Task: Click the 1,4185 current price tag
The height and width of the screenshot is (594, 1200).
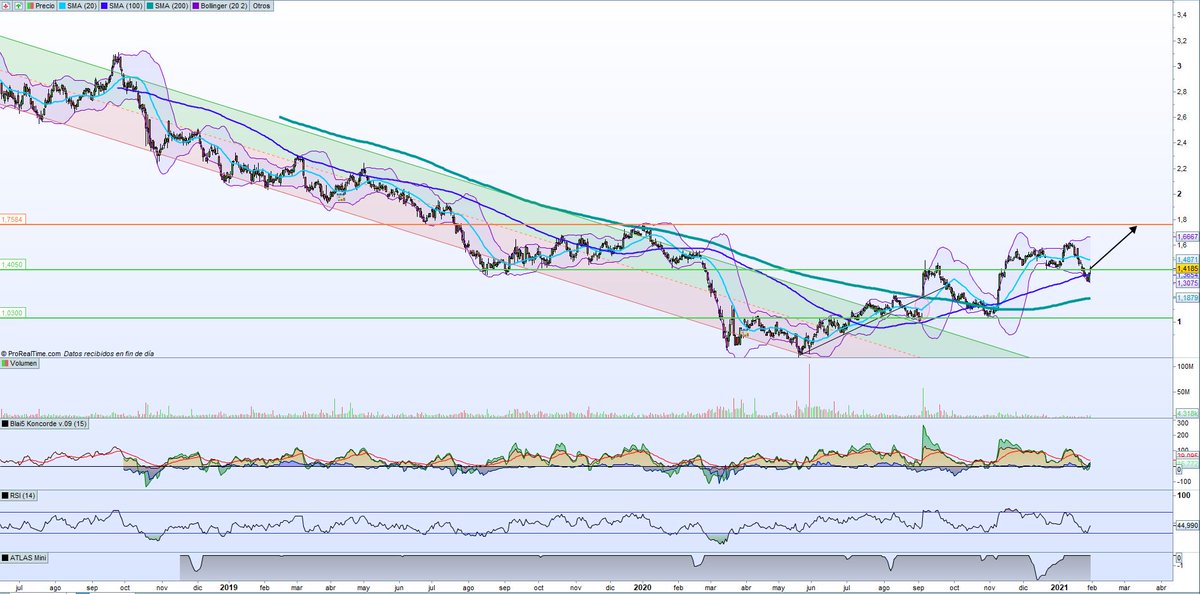Action: click(1186, 268)
